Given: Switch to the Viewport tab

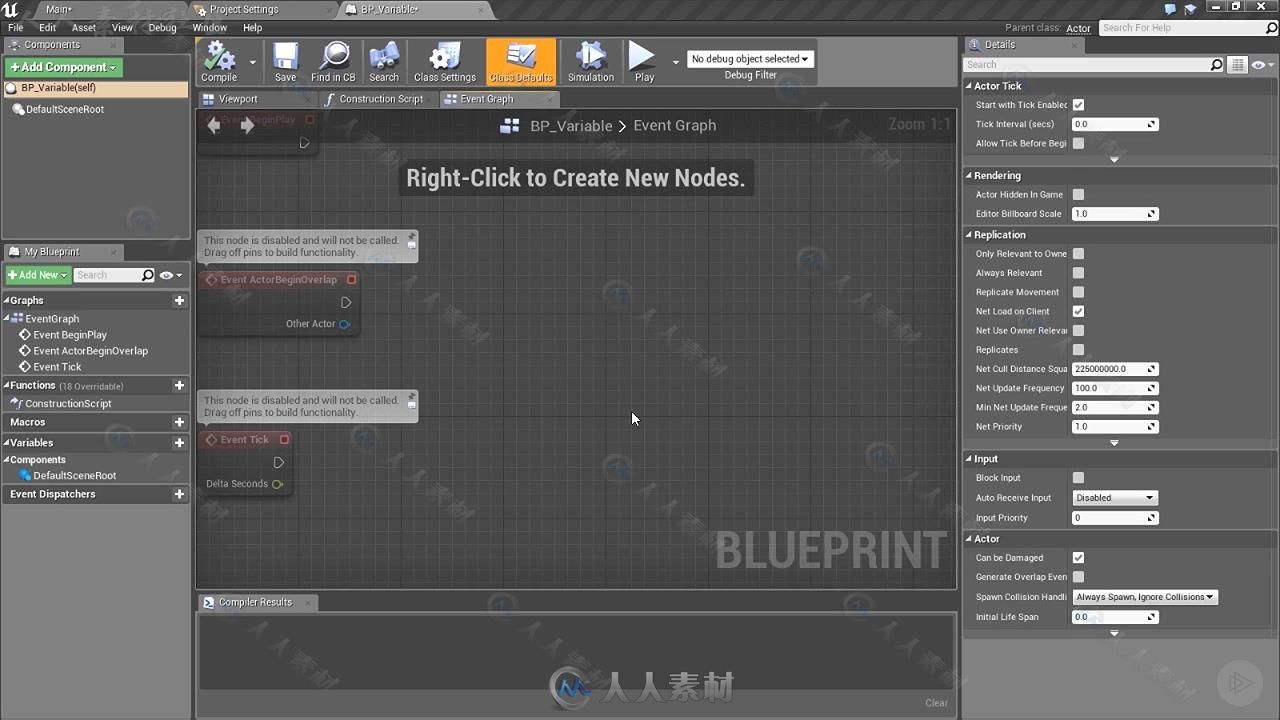Looking at the screenshot, I should click(237, 99).
